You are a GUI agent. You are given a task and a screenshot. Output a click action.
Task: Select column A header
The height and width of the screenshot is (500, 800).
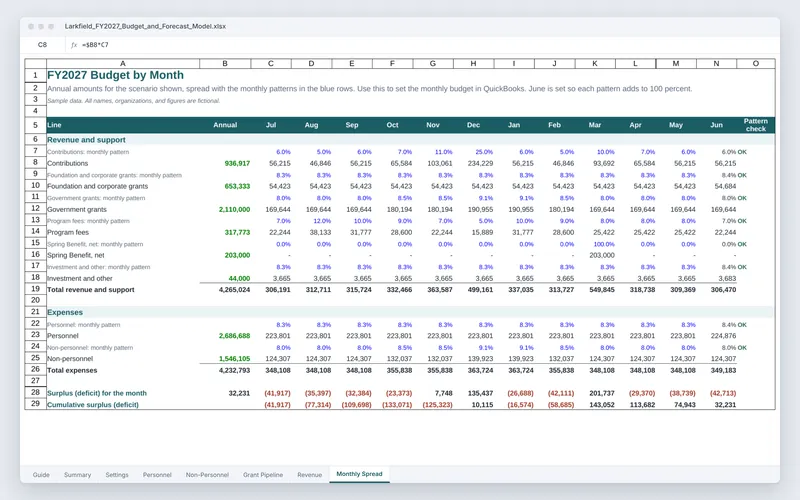click(x=122, y=63)
